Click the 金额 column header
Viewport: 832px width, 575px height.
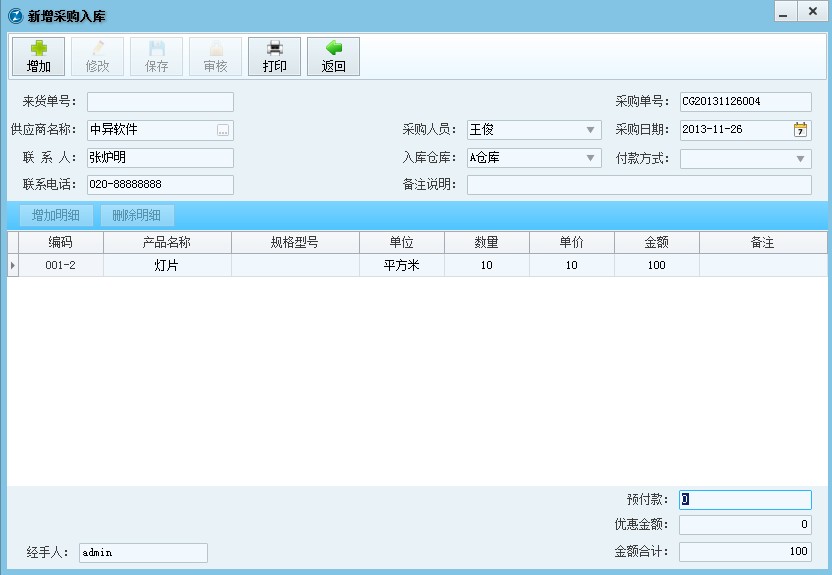tap(656, 243)
